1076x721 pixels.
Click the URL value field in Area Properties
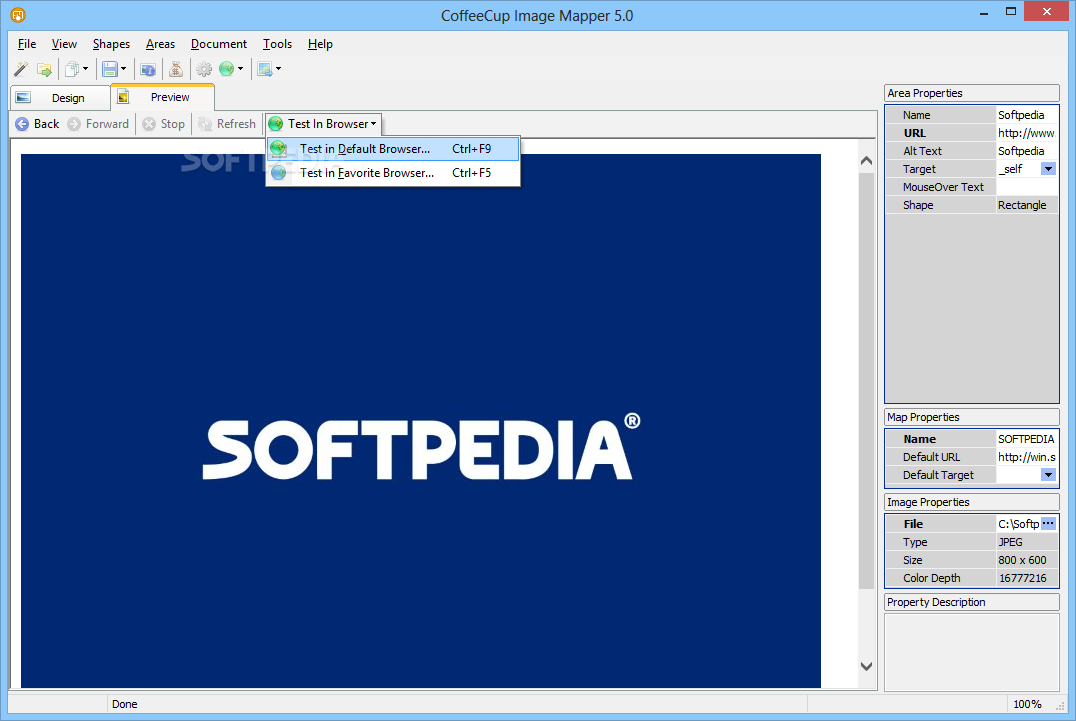point(1027,133)
